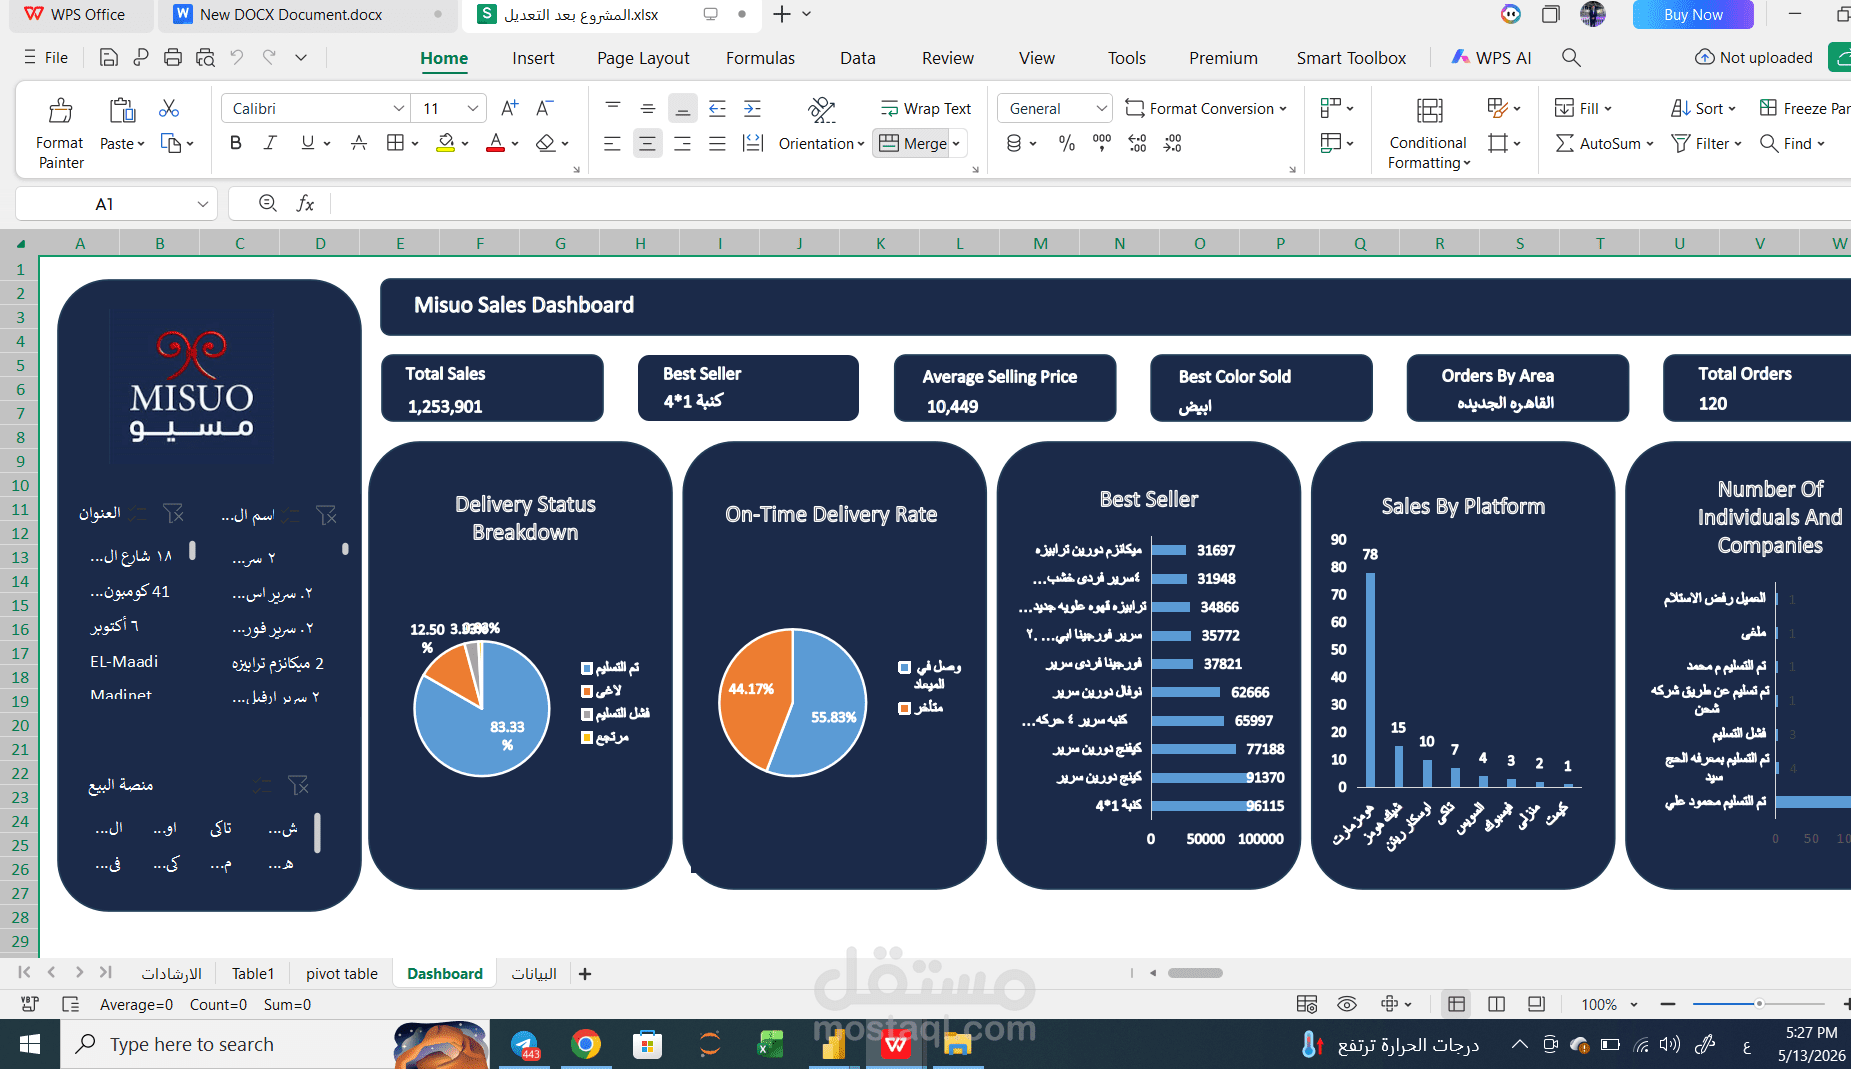Toggle center horizontal alignment
The image size is (1851, 1069).
click(647, 143)
